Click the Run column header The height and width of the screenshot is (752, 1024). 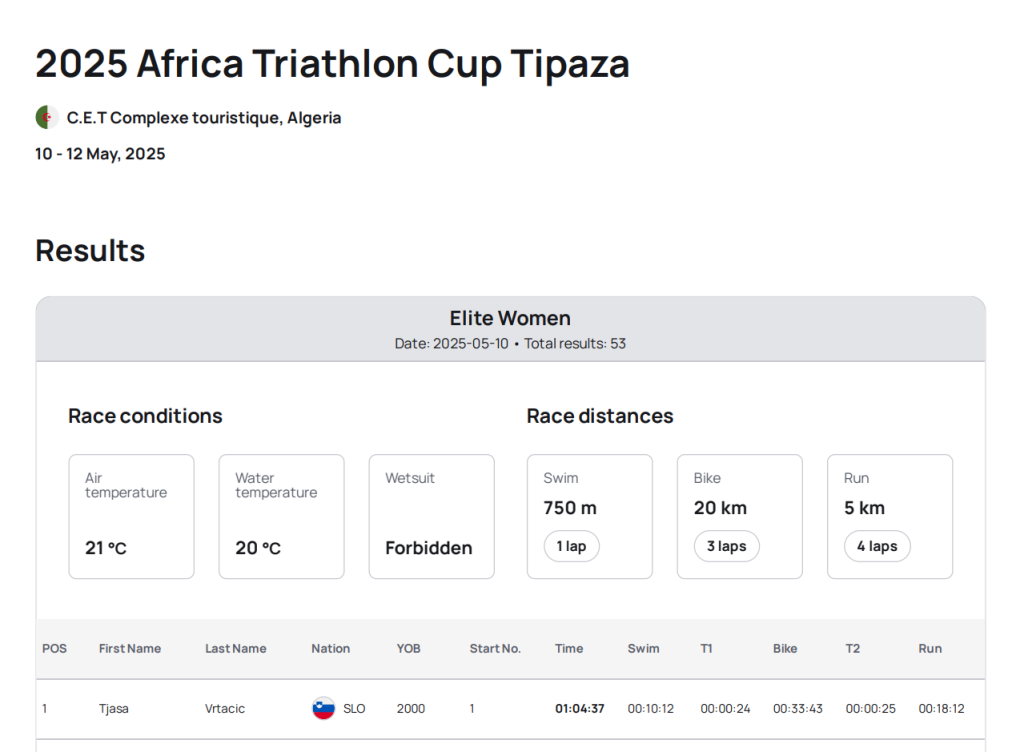click(930, 648)
